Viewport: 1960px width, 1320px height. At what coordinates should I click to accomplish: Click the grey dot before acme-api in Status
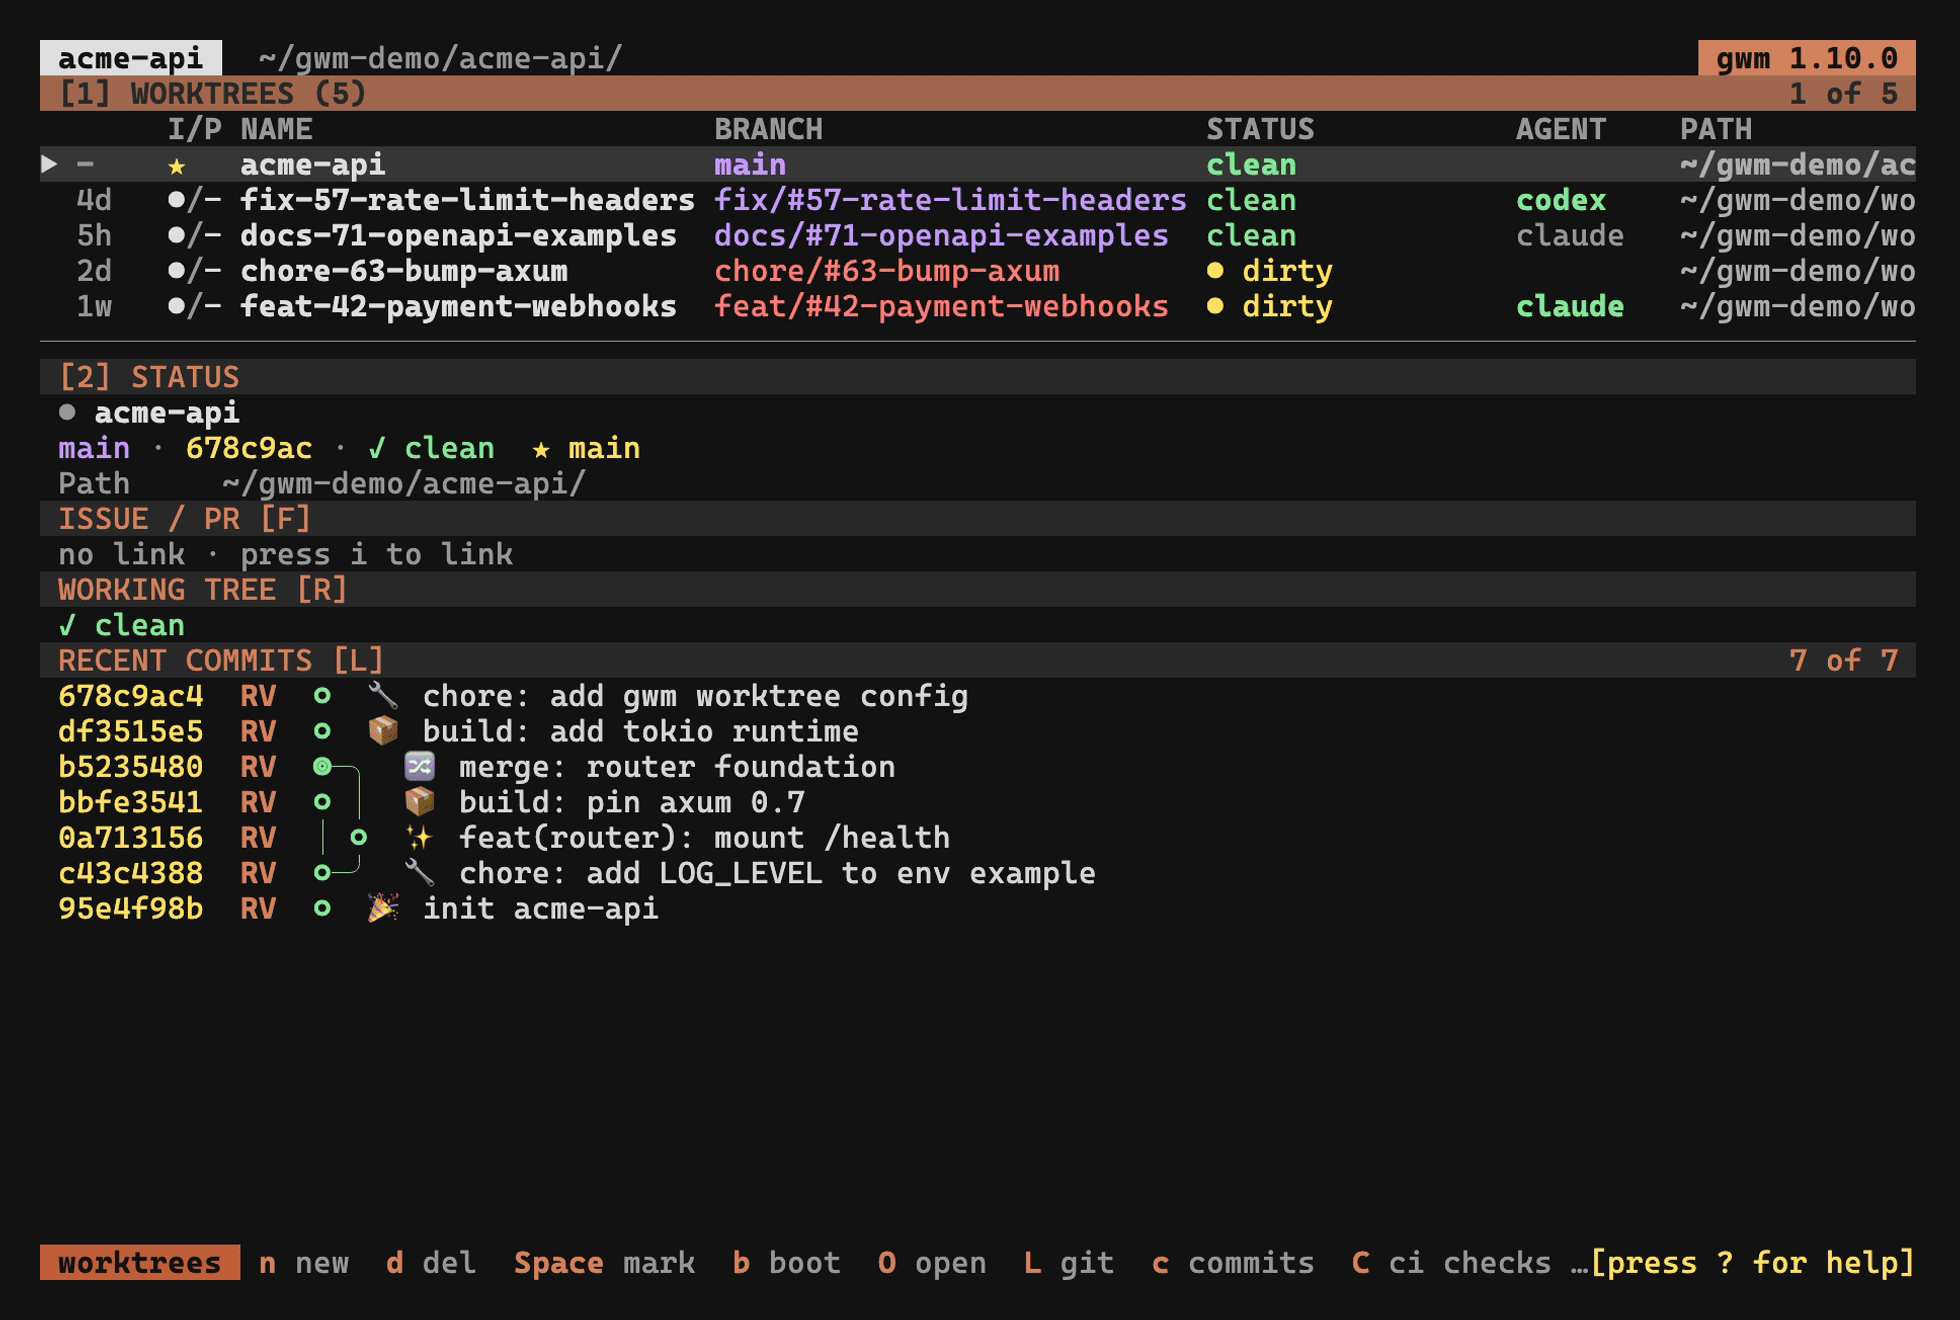(67, 412)
